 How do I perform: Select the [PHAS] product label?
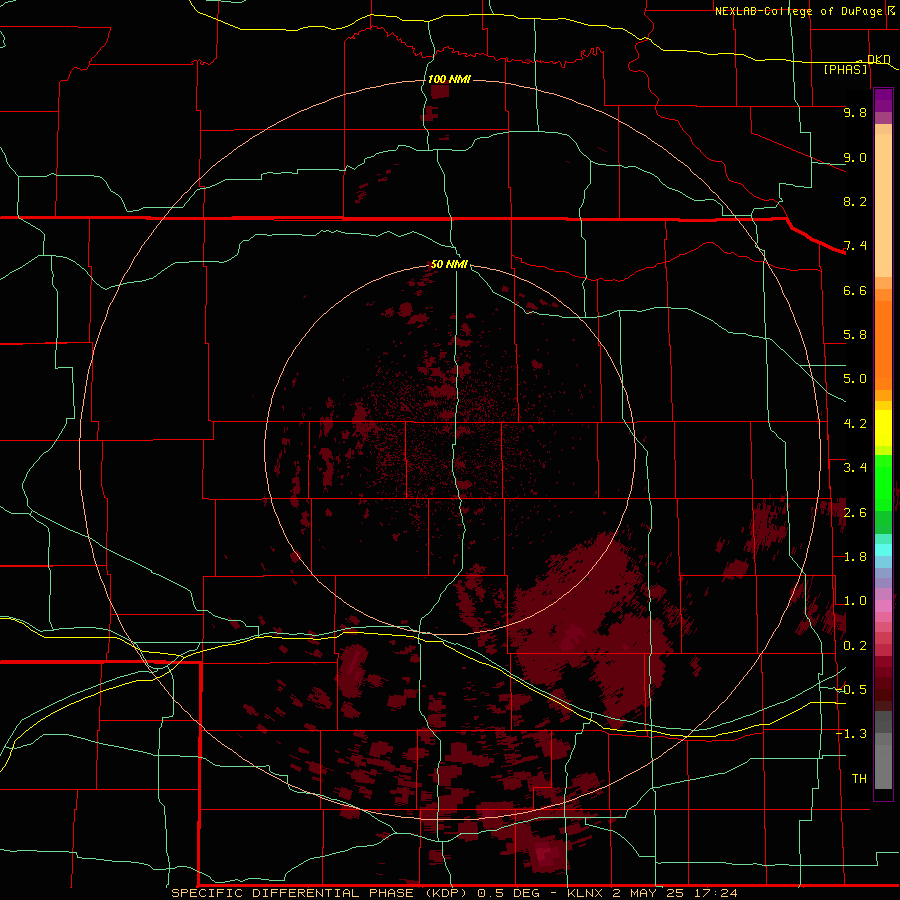[x=845, y=70]
